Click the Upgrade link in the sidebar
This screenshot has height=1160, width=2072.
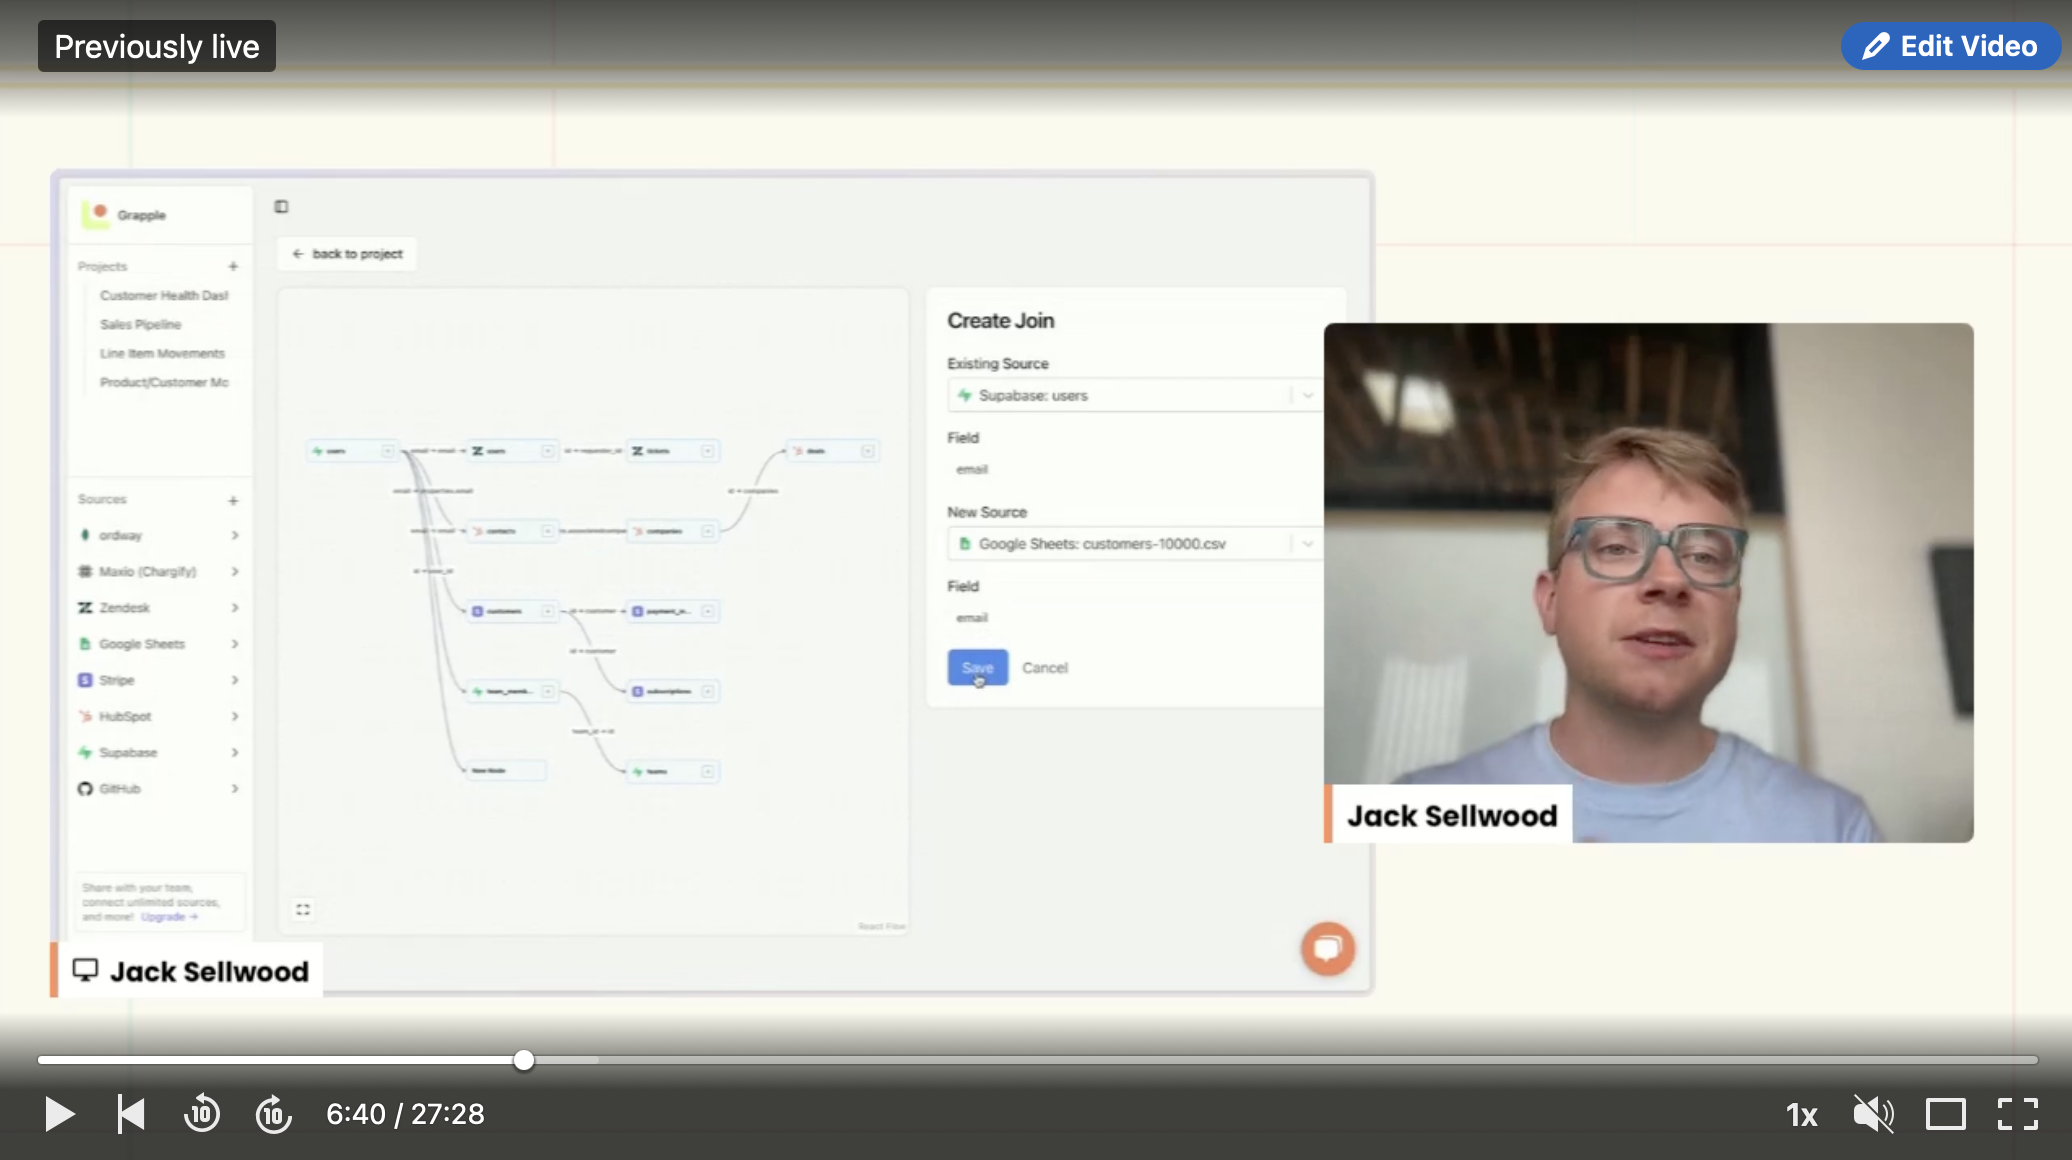[165, 916]
